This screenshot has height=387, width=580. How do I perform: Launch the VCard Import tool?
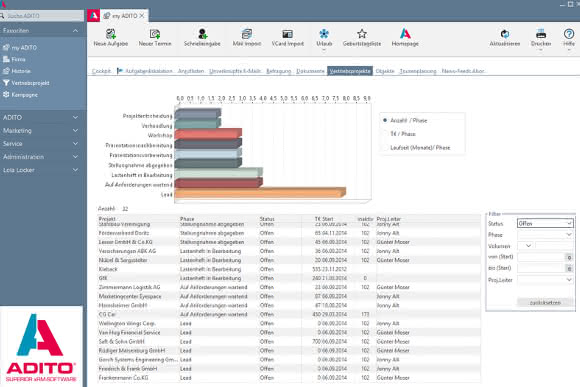click(287, 37)
